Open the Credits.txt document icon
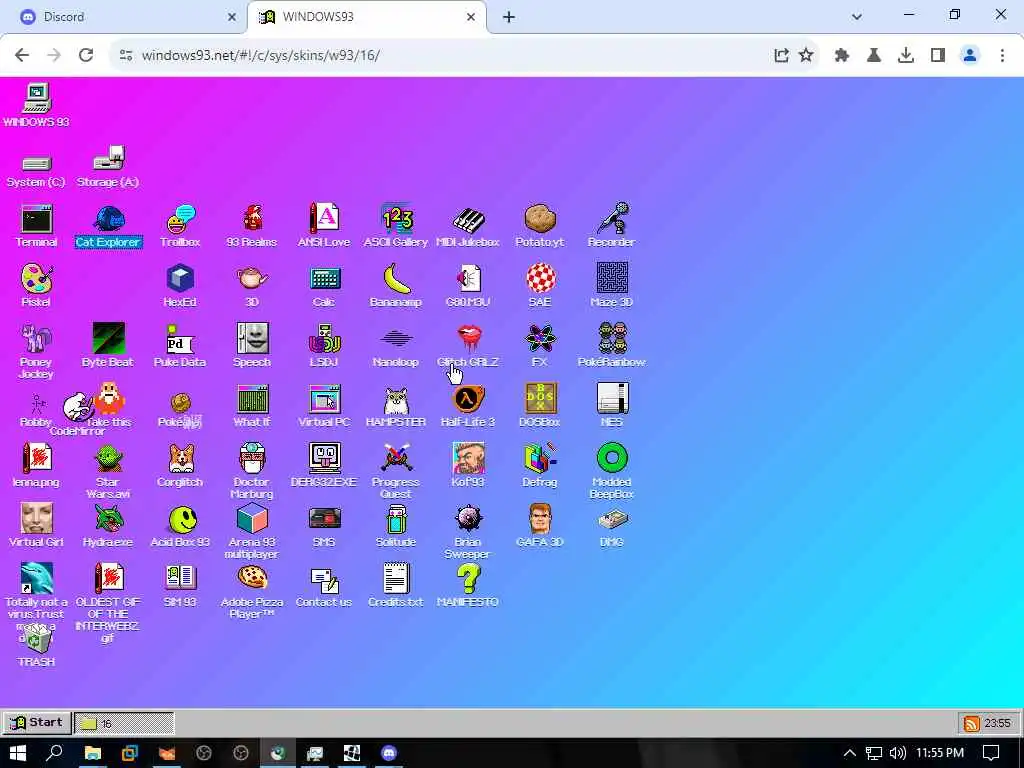The image size is (1024, 768). (396, 579)
